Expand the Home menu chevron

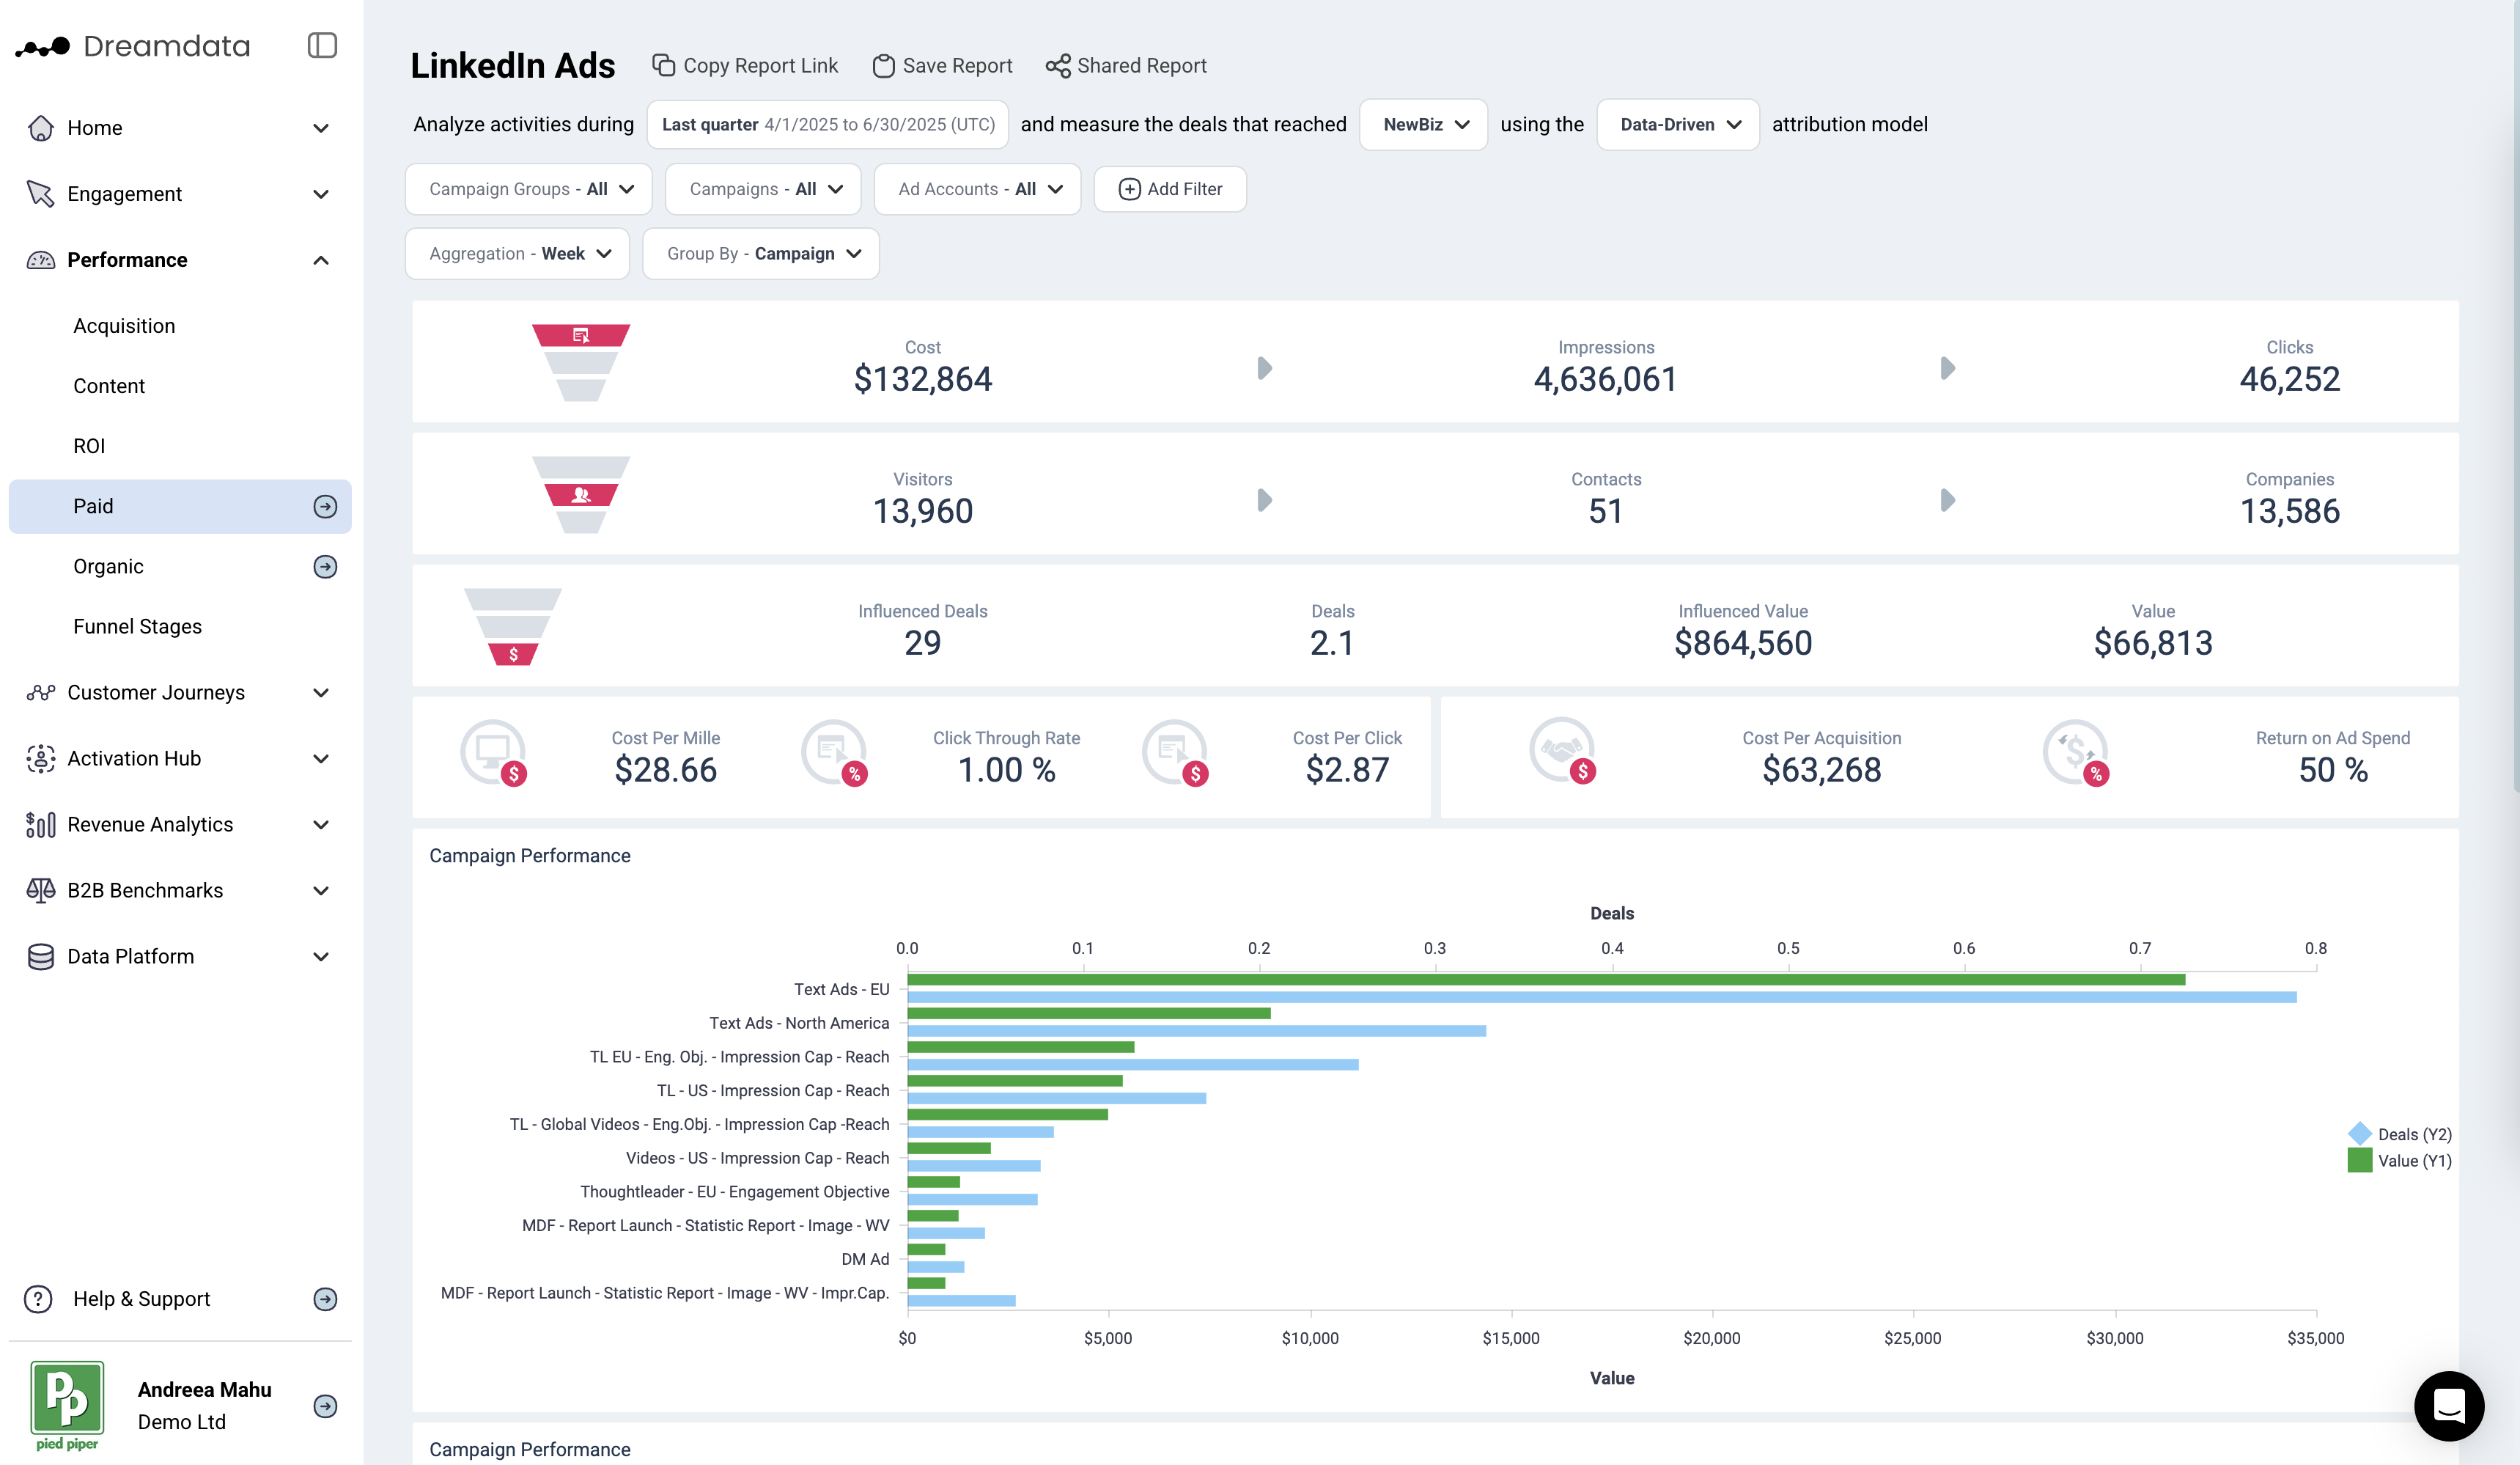point(321,128)
